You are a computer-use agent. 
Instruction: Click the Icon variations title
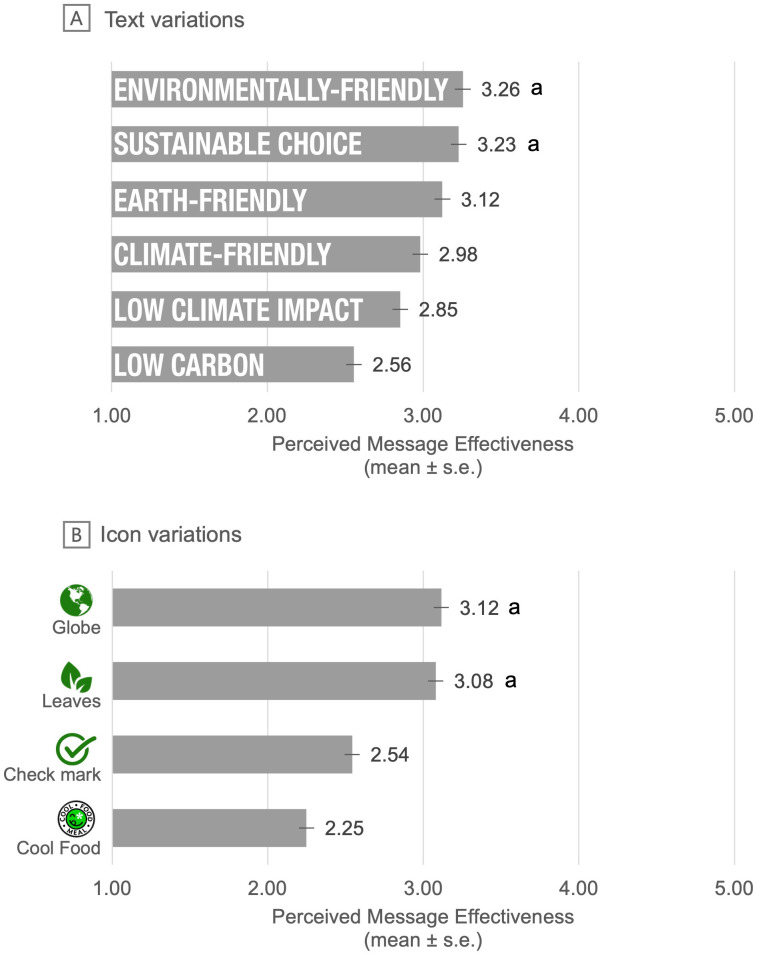point(171,534)
